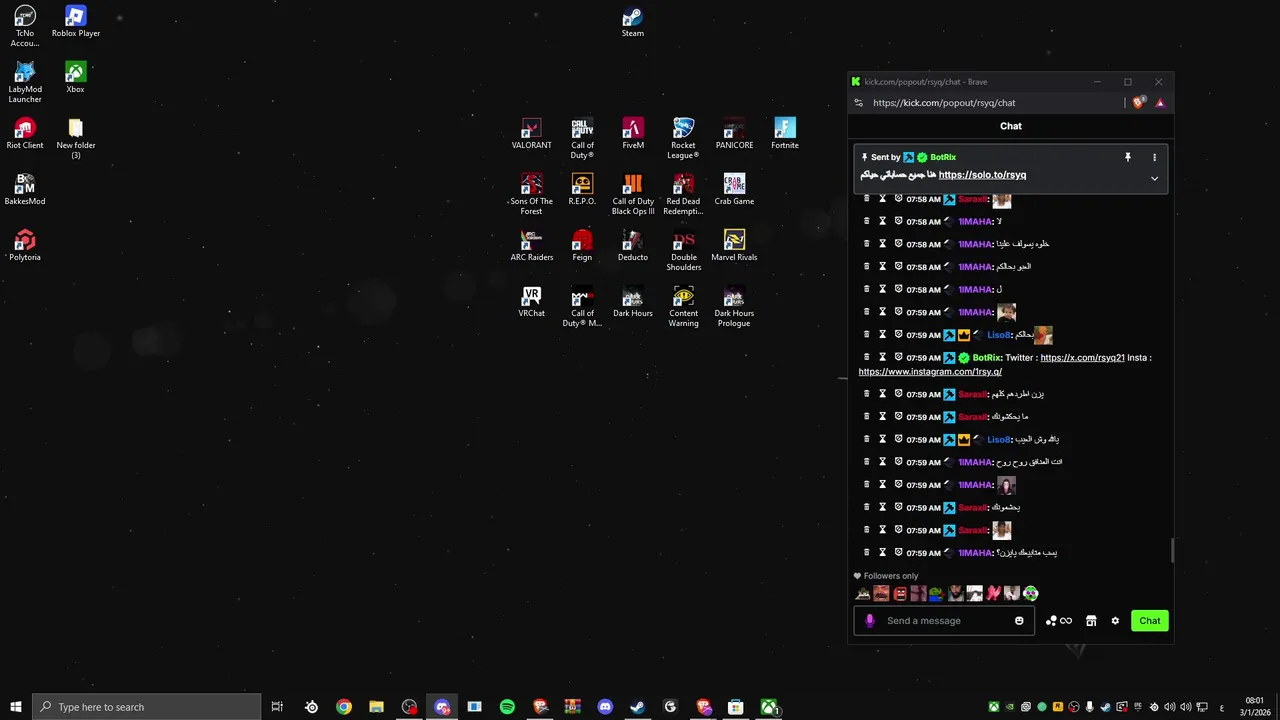Select the PANICORE desktop icon
The width and height of the screenshot is (1280, 720).
pyautogui.click(x=734, y=134)
